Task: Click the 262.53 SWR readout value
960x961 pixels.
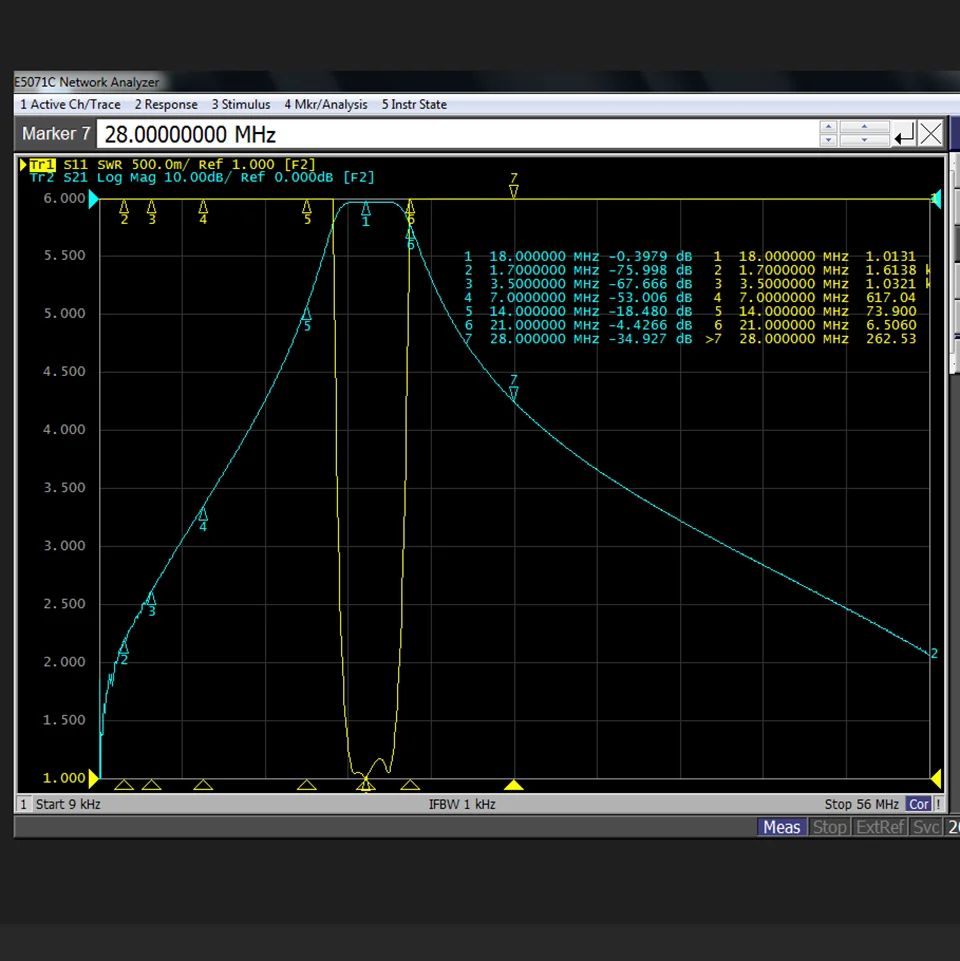Action: (x=891, y=339)
